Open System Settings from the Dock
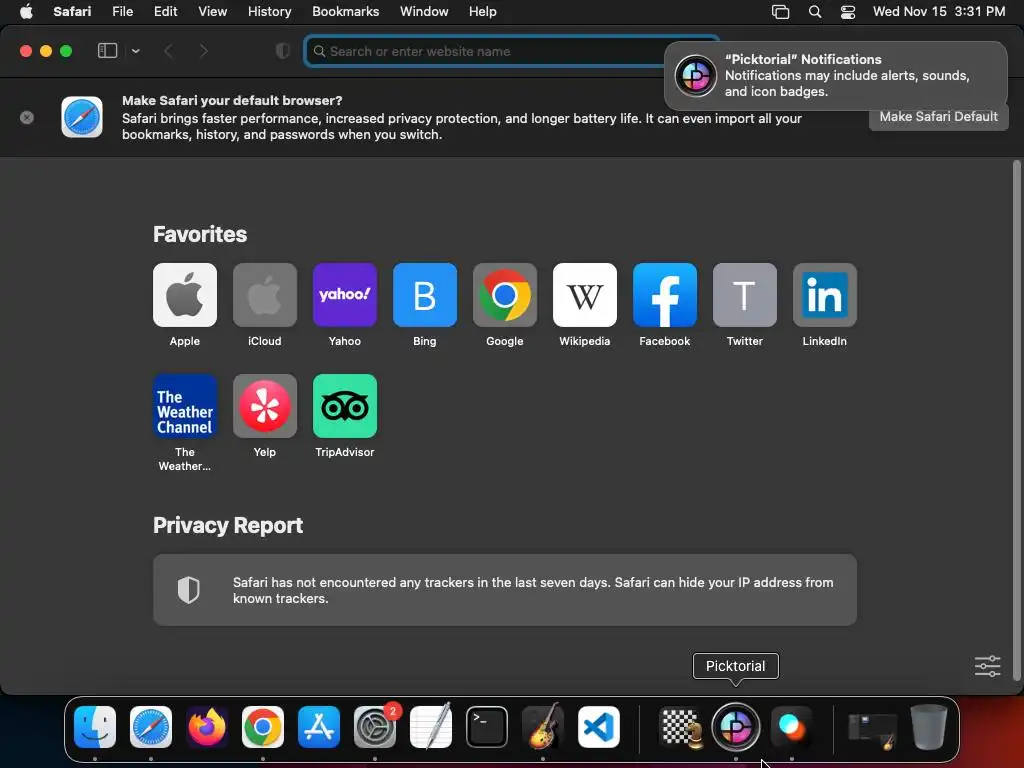Screen dimensions: 1024x768 tap(375, 727)
